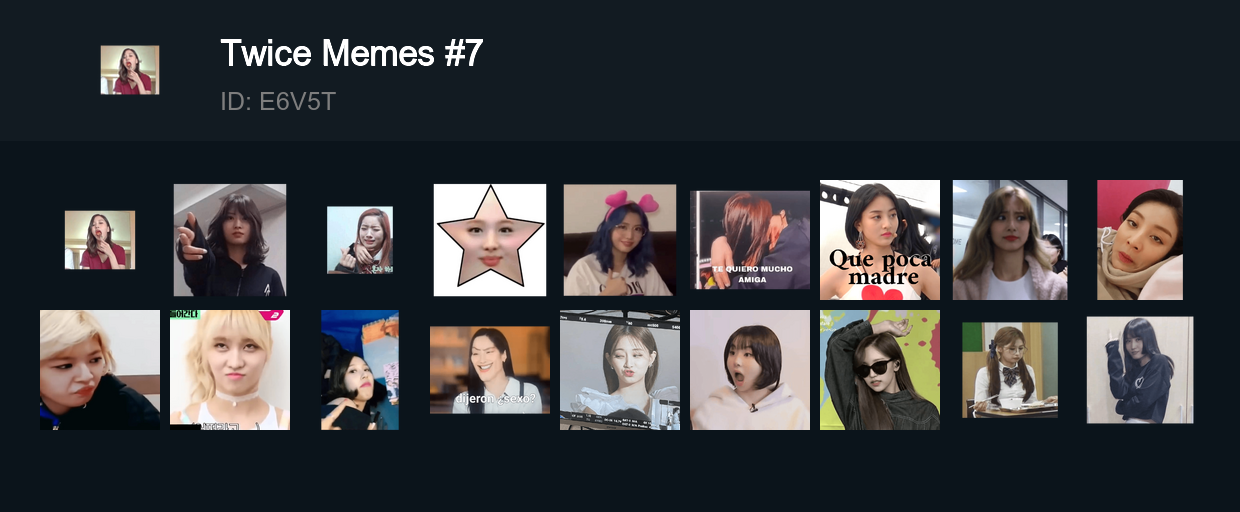Choose the girl in pink fluffy jacket

tap(1010, 240)
